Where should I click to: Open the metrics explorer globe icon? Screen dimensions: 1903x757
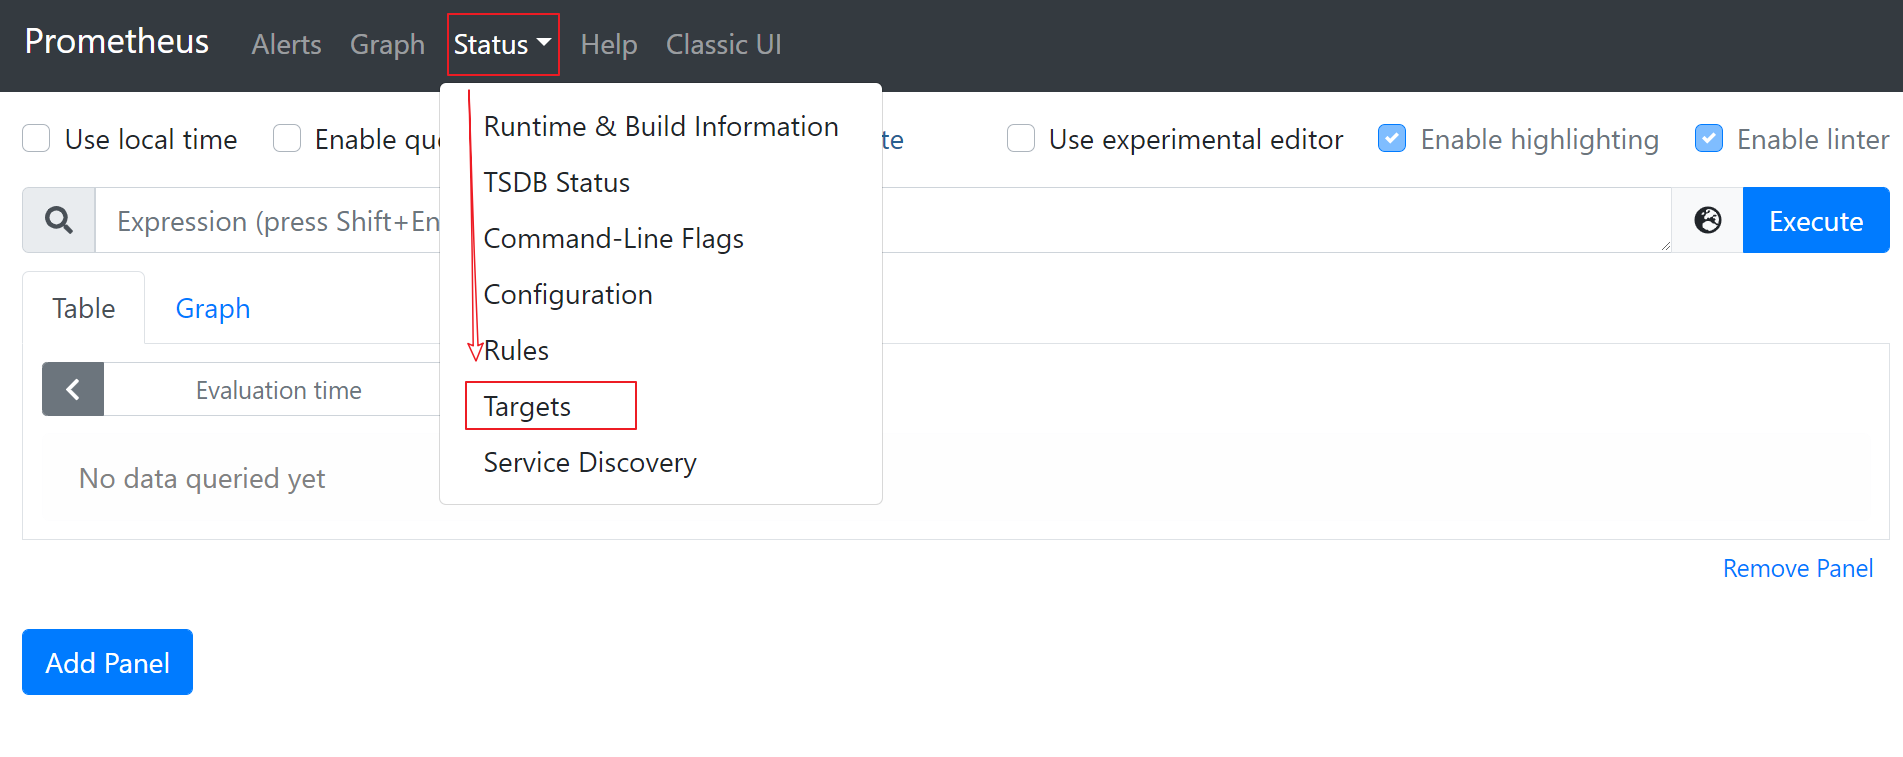[x=1707, y=220]
